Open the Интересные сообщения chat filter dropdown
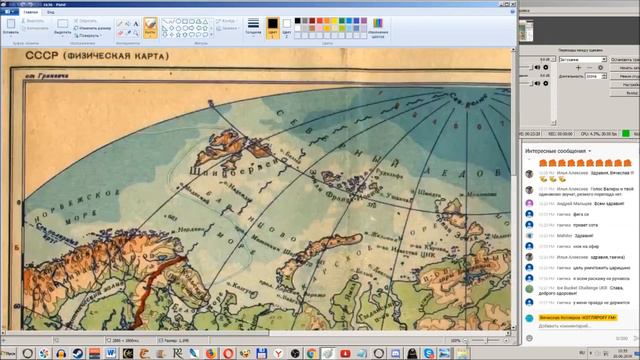640x360 pixels. pyautogui.click(x=558, y=151)
